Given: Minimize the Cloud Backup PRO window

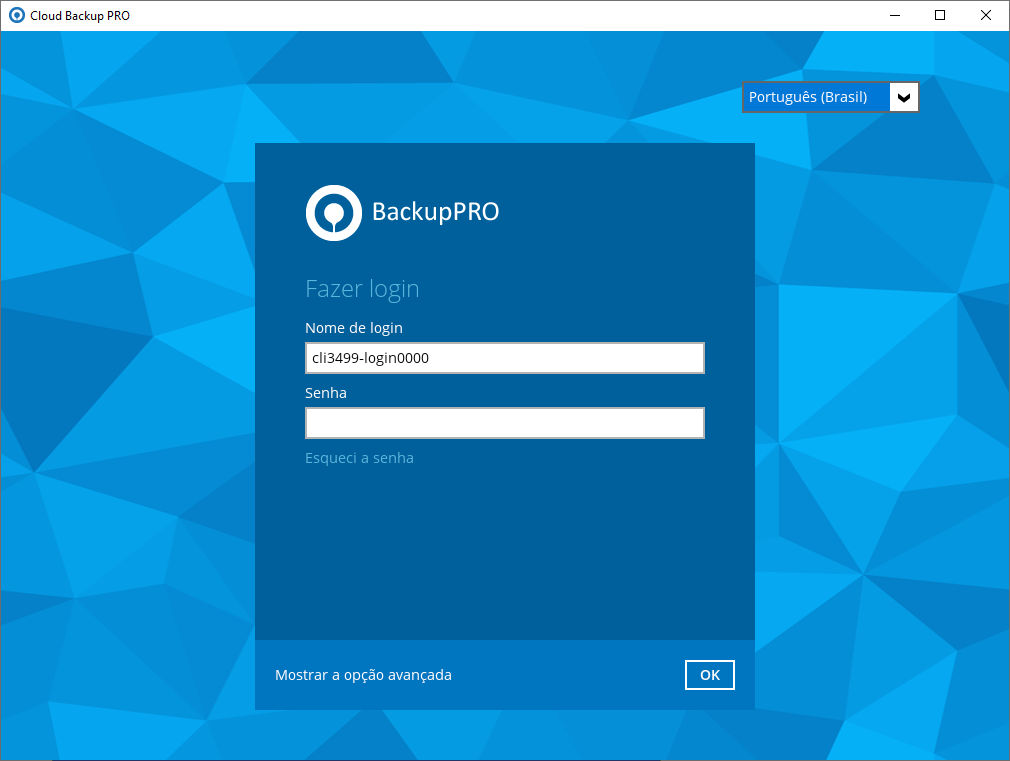Looking at the screenshot, I should click(894, 15).
